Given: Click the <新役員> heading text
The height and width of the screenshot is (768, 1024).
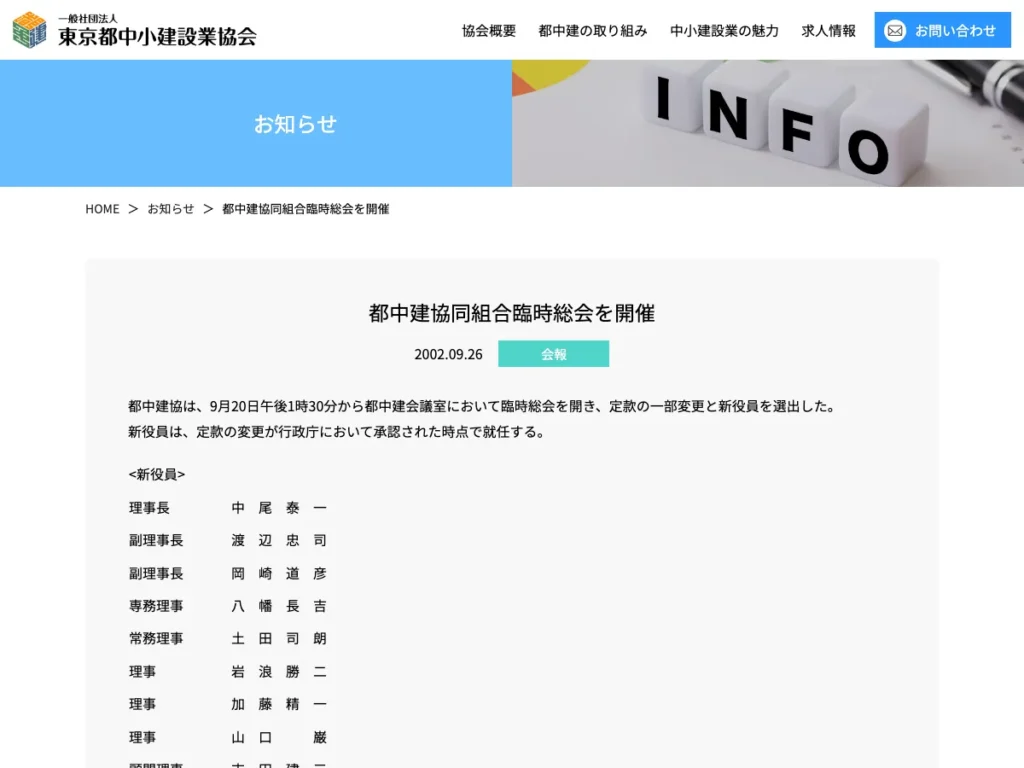Looking at the screenshot, I should 157,474.
